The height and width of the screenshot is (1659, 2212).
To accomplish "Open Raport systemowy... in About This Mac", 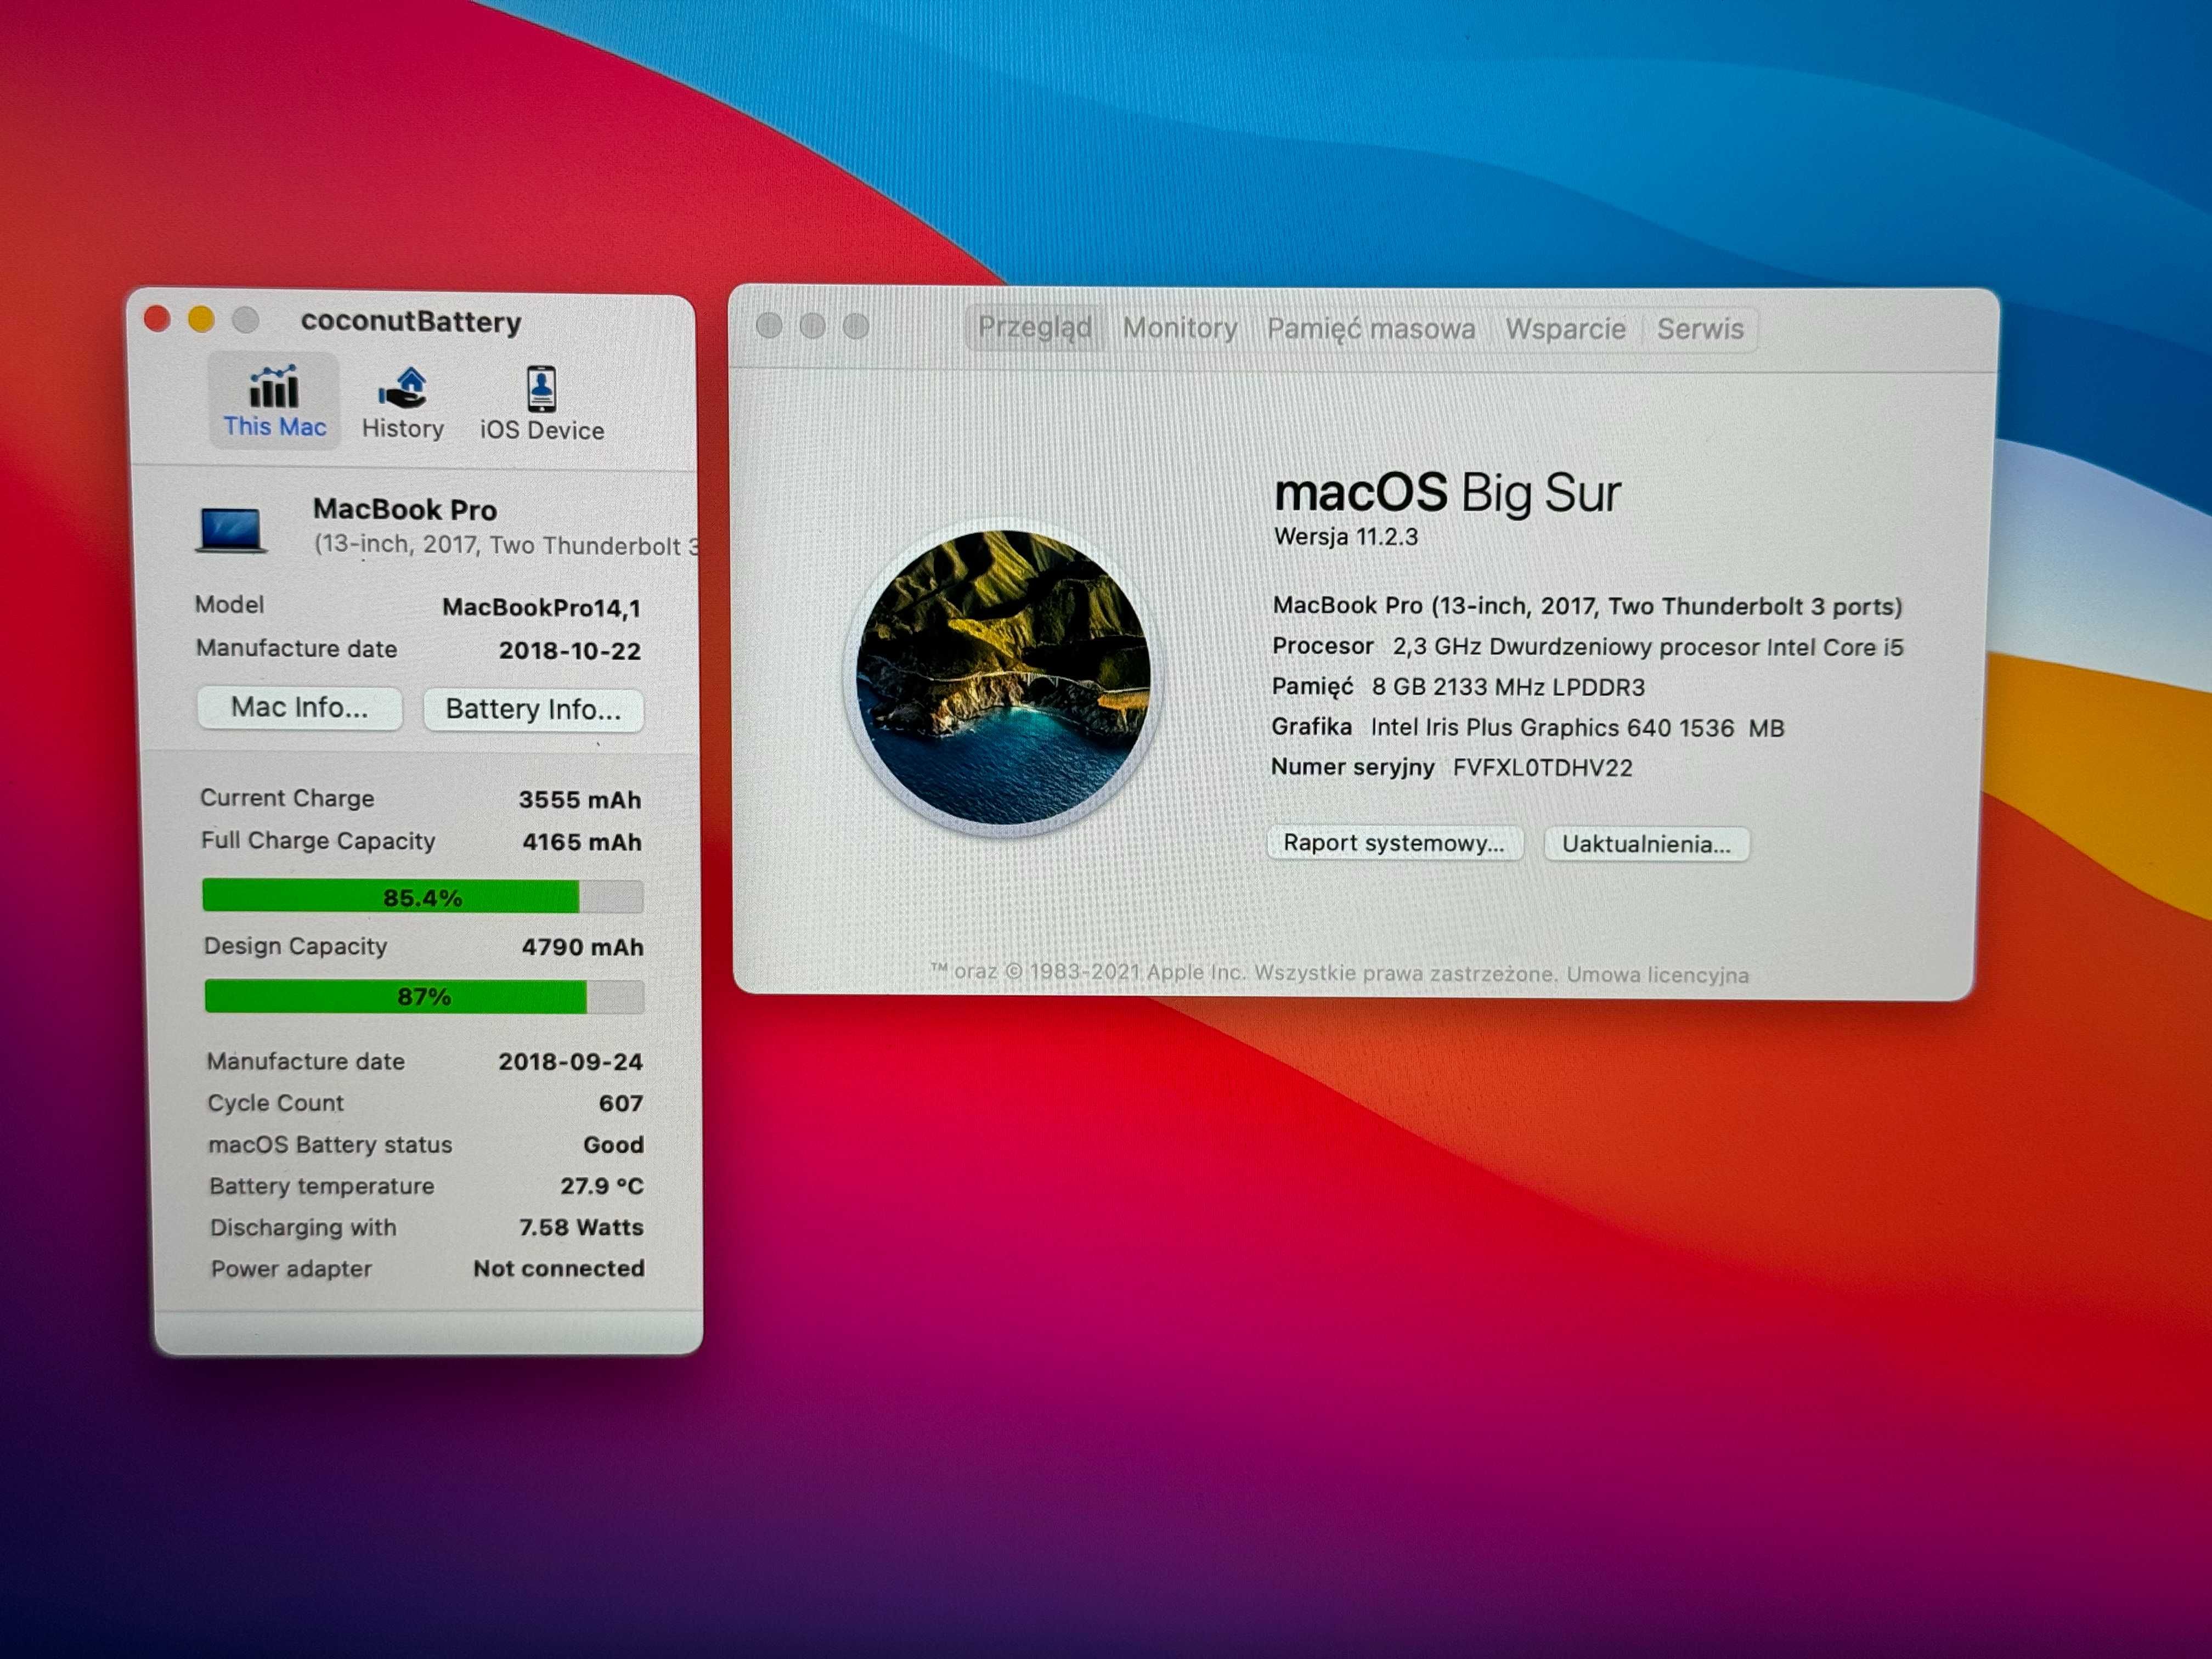I will 1394,843.
